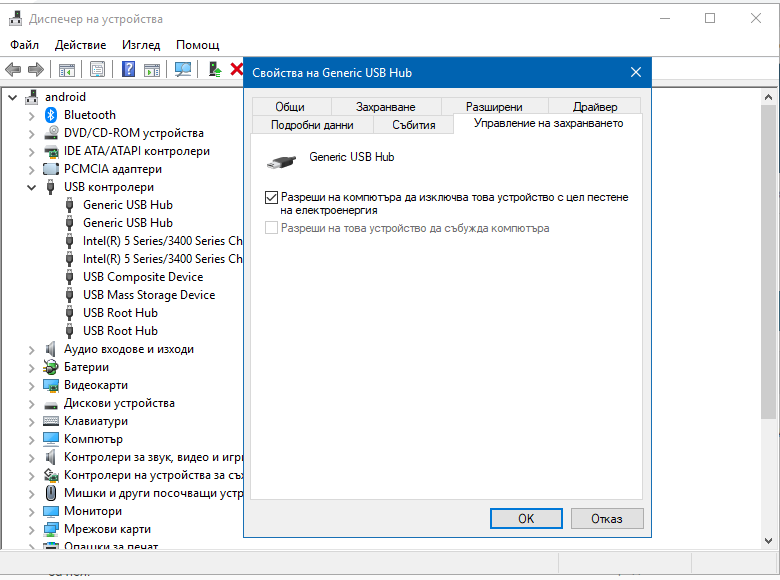Click the Мишки mouse icon
780x580 pixels.
pos(51,493)
